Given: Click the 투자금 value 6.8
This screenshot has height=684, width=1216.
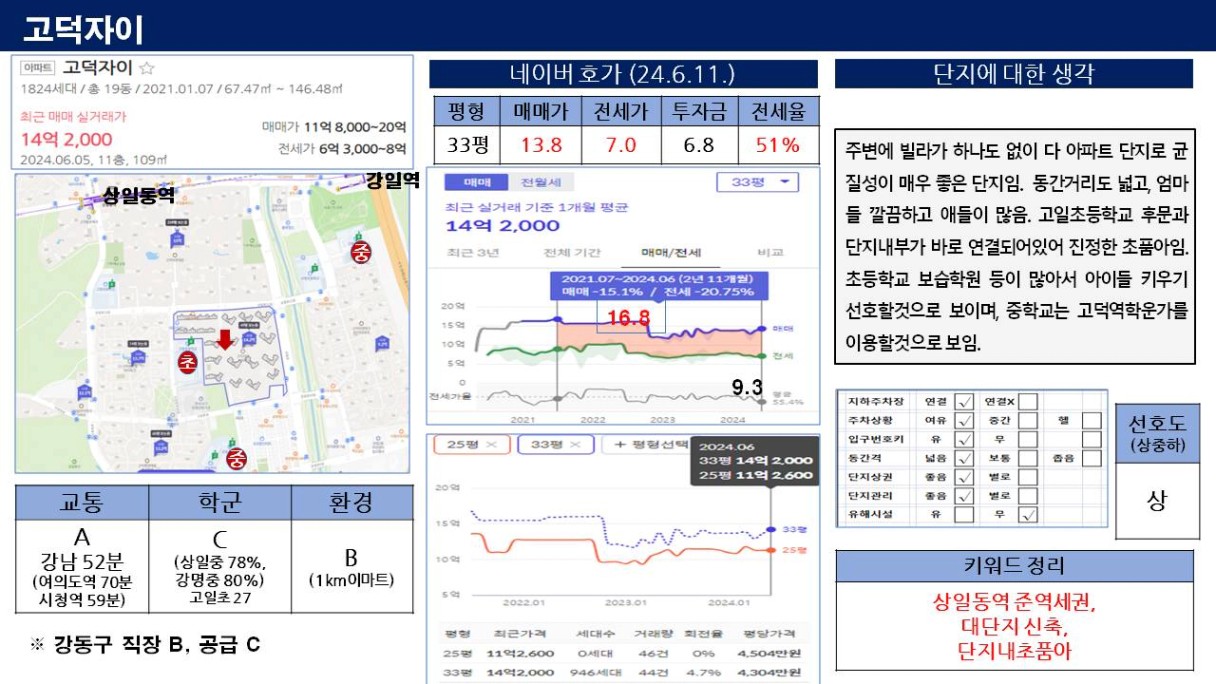Looking at the screenshot, I should point(698,145).
